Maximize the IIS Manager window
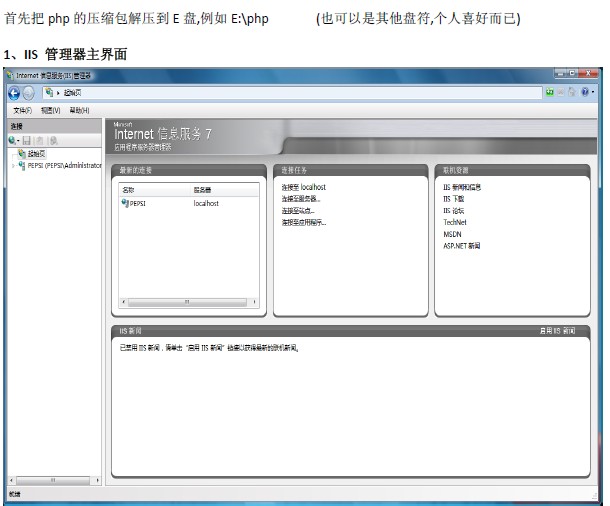 (x=572, y=73)
